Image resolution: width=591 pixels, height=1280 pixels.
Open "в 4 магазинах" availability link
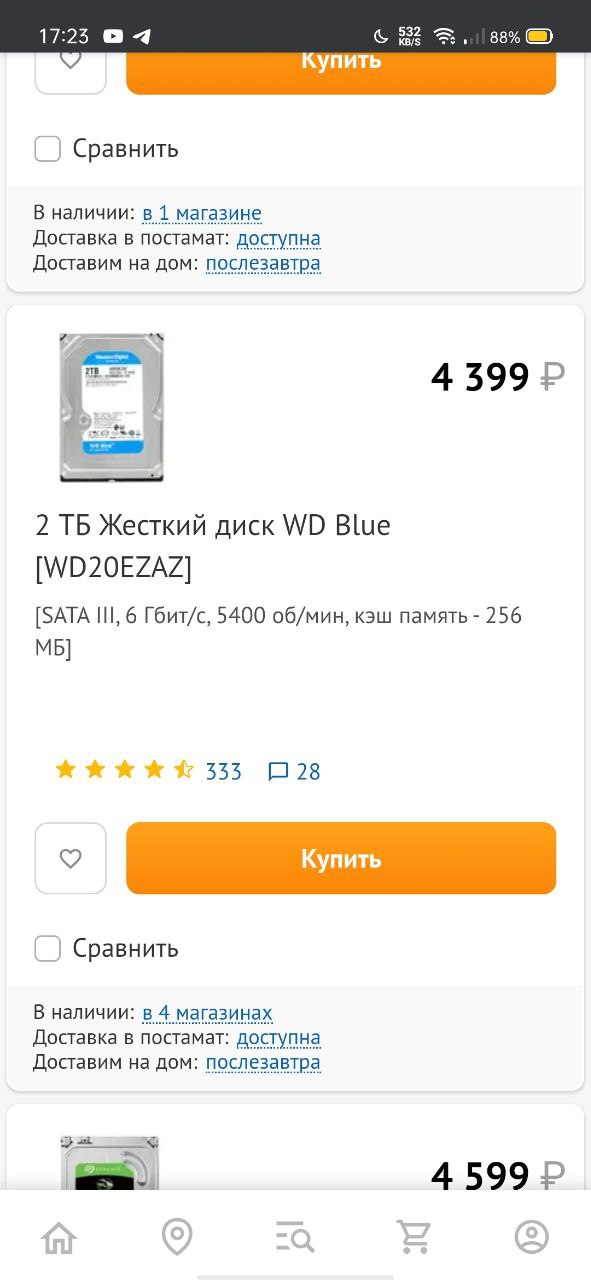[207, 1013]
